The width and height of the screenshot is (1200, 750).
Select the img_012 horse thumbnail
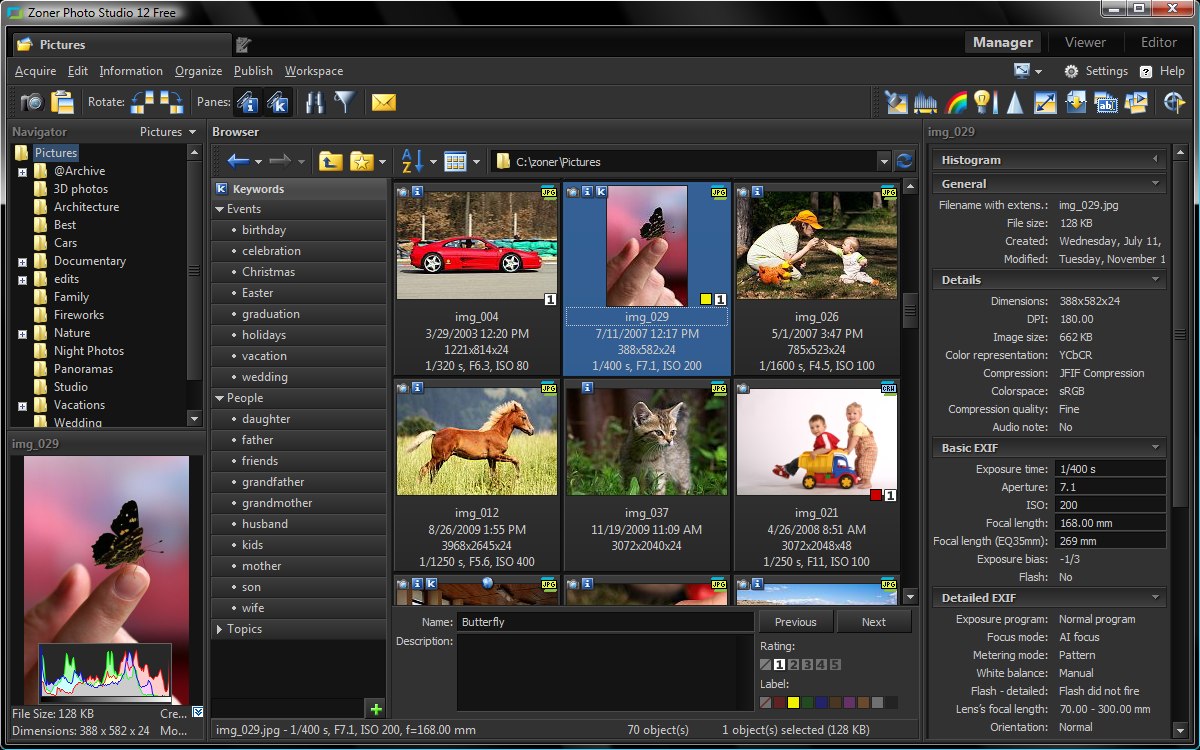click(x=477, y=439)
